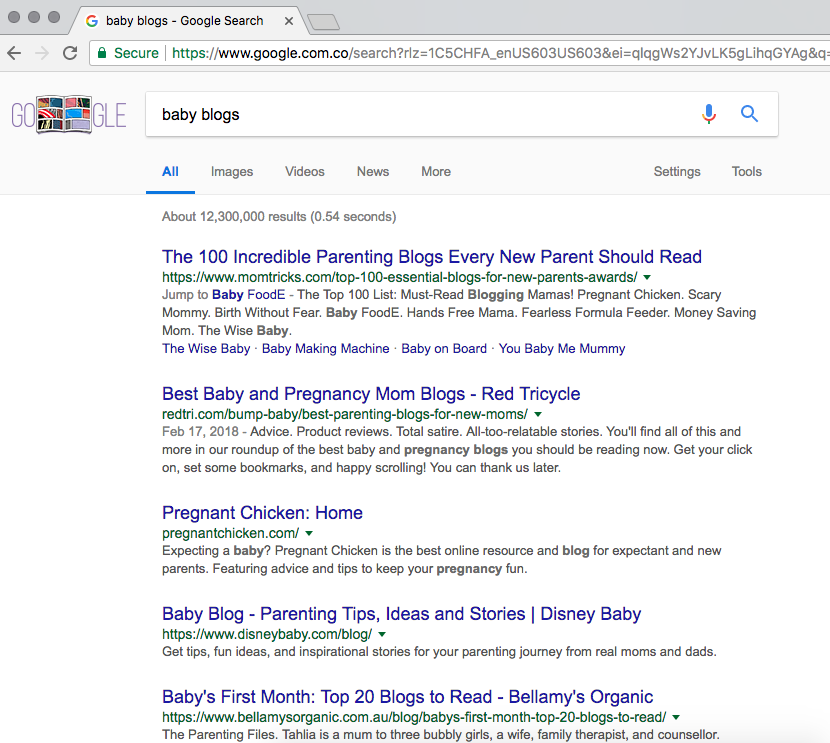Viewport: 830px width, 743px height.
Task: Click the blue magnifier search button
Action: (749, 113)
